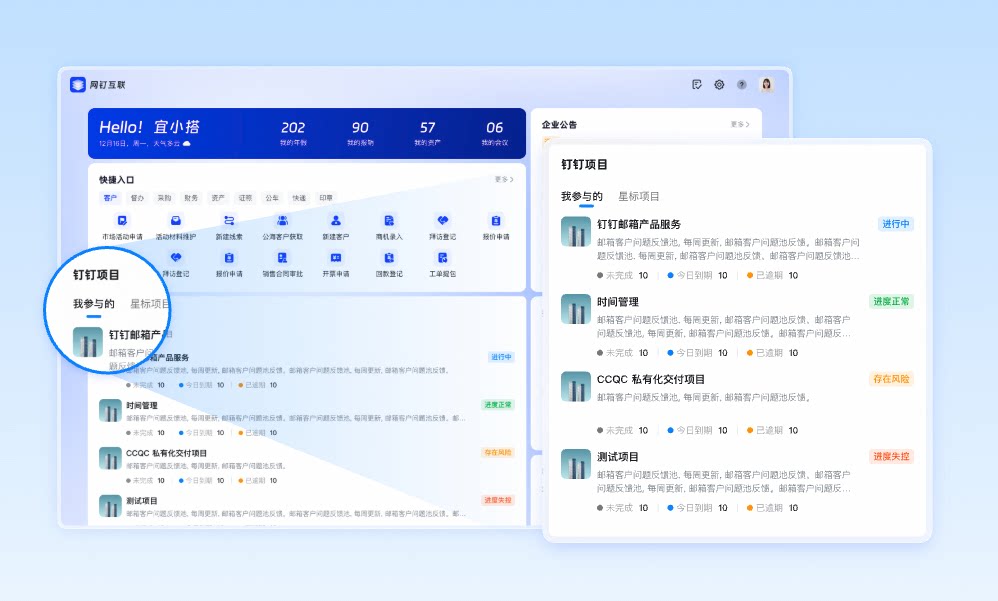Image resolution: width=998 pixels, height=601 pixels.
Task: Open the 公海客户获取 shortcut icon
Action: click(283, 221)
